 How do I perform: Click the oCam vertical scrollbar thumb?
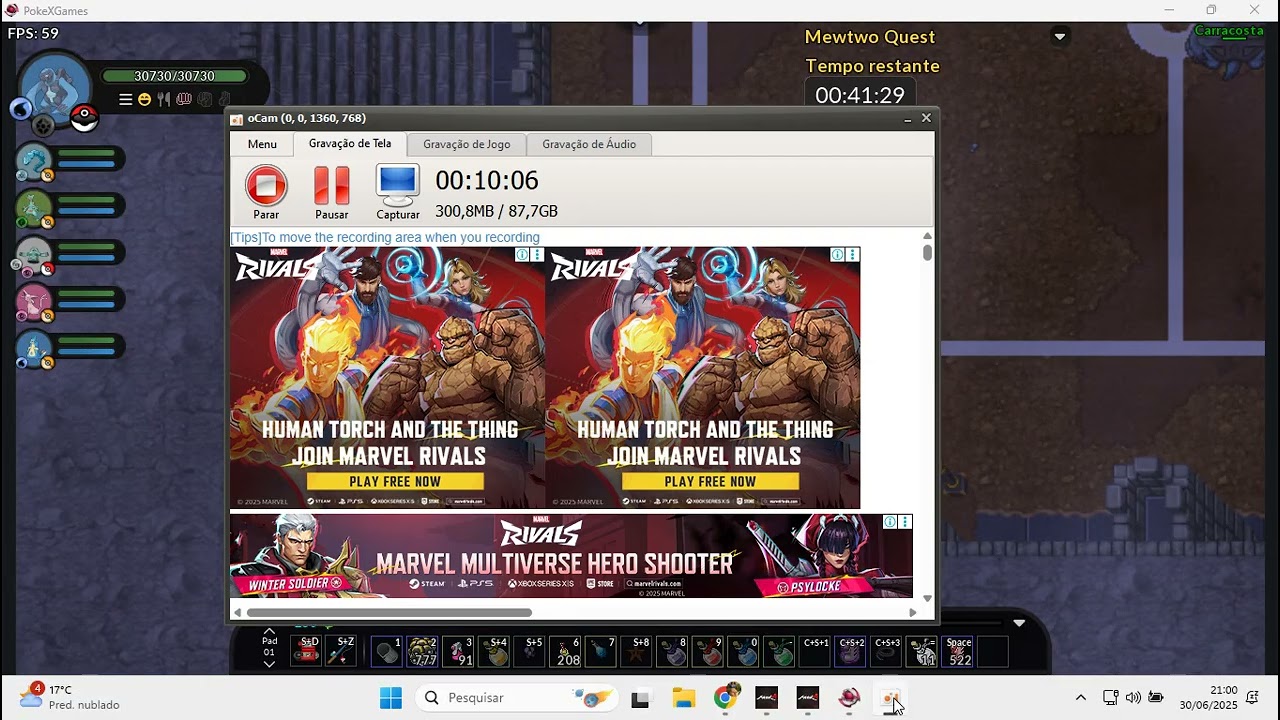click(x=927, y=252)
